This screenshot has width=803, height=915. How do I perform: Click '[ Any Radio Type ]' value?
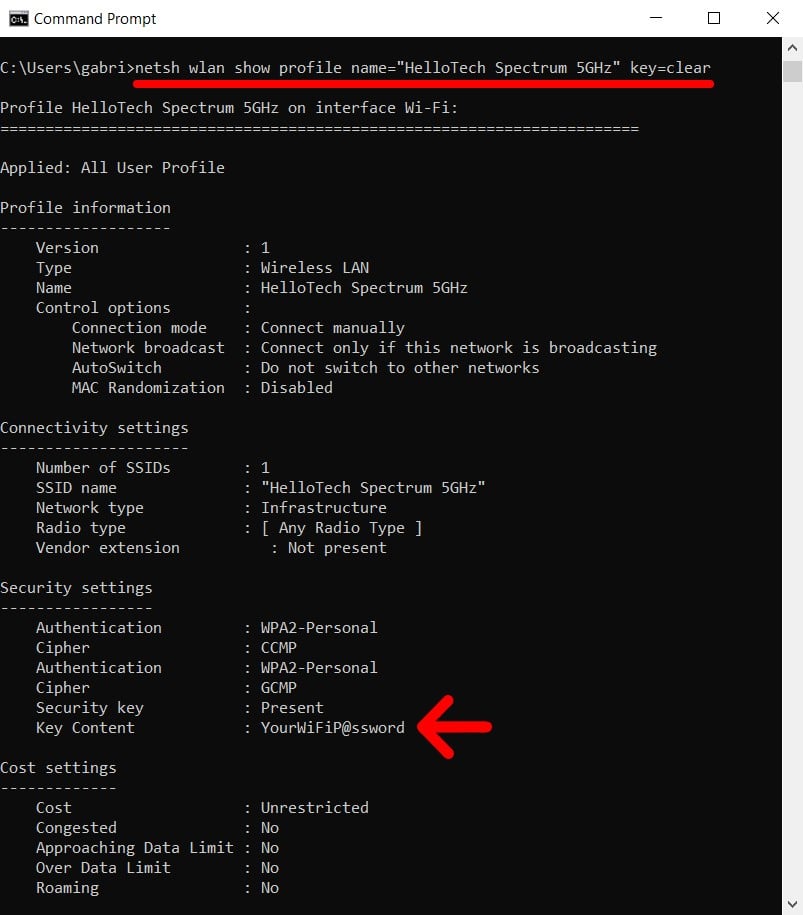pyautogui.click(x=341, y=528)
